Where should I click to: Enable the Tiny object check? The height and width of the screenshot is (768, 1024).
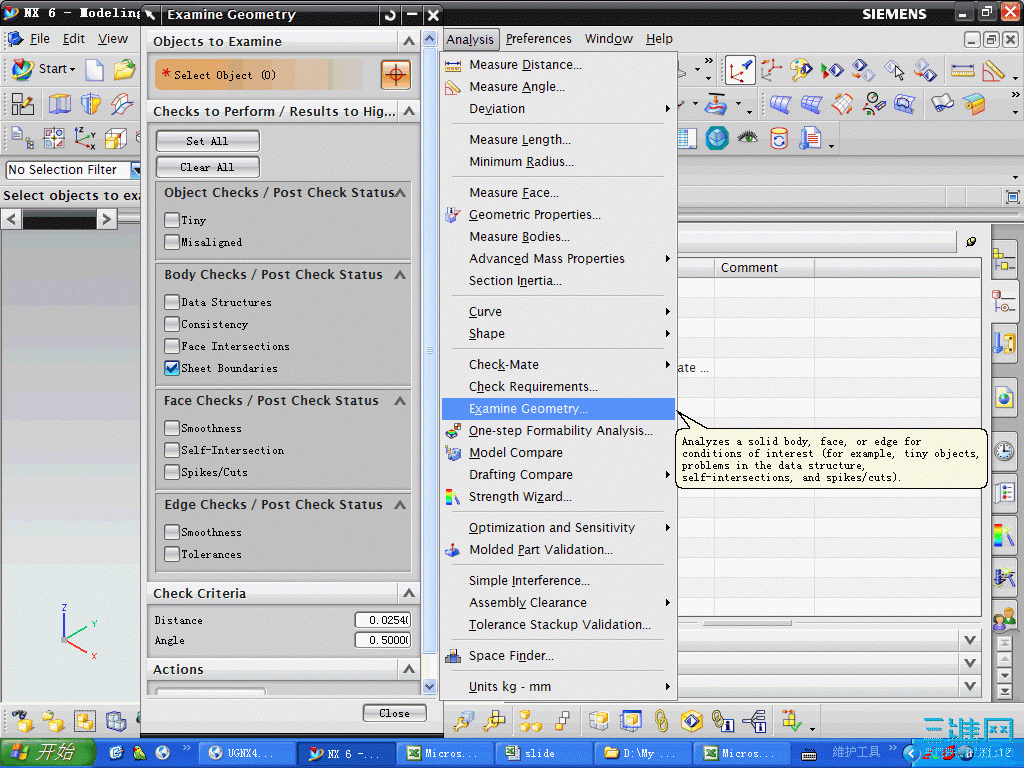coord(172,220)
